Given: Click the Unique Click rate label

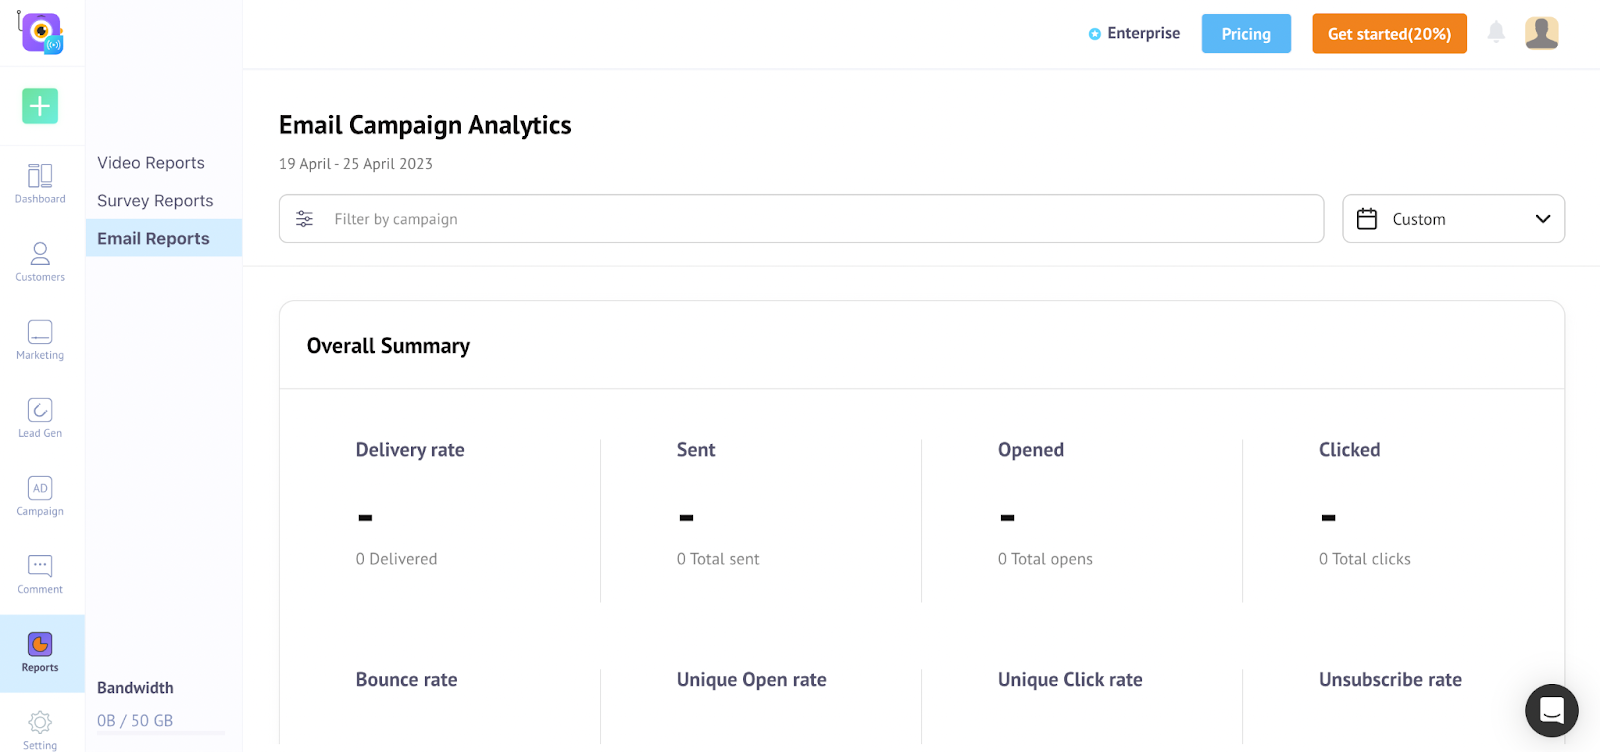Looking at the screenshot, I should 1070,680.
